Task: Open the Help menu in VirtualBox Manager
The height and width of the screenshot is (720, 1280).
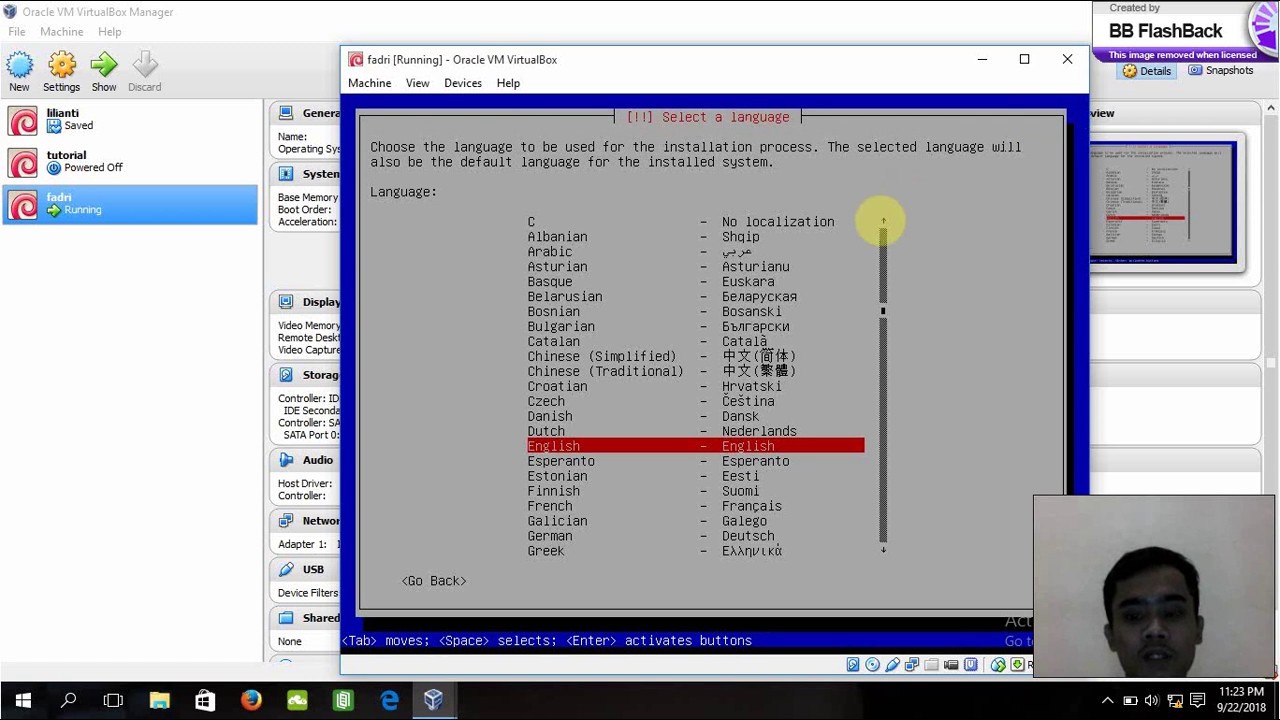Action: pos(110,32)
